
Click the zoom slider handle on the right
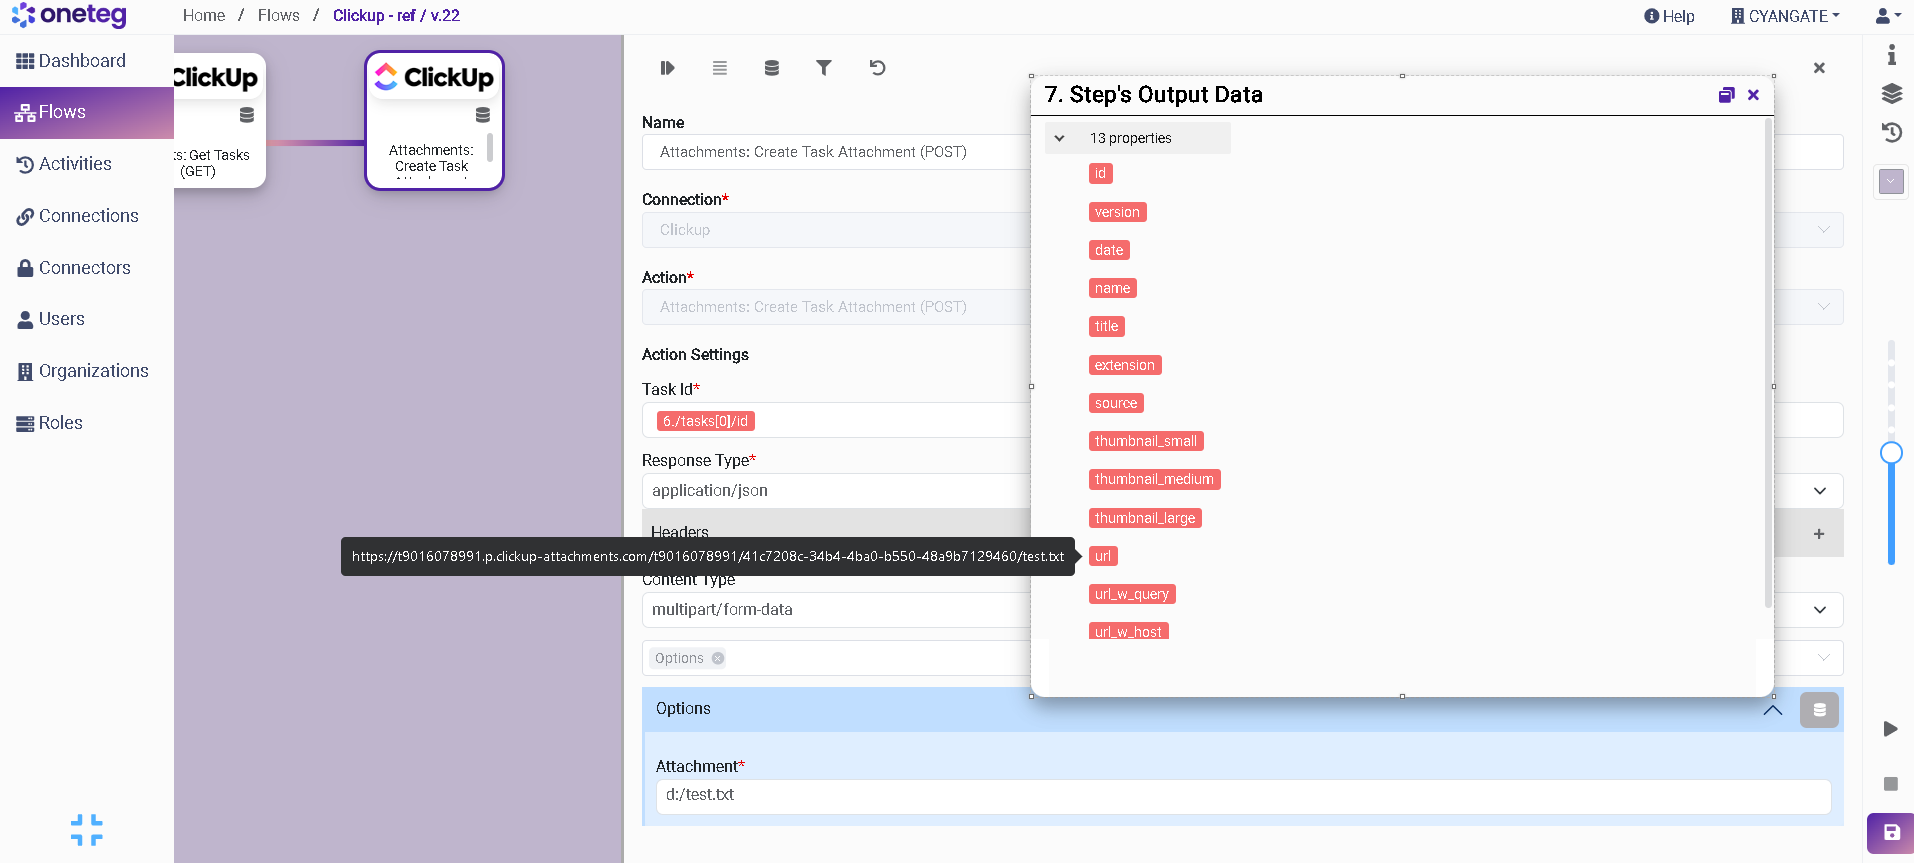1891,453
